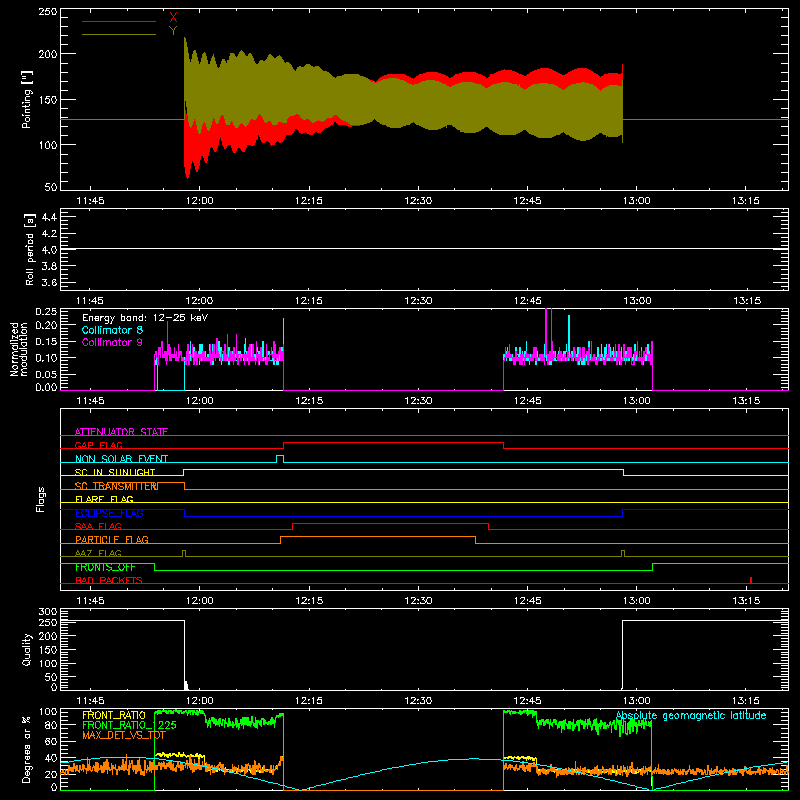Click 12:30 time label under Quality plot

coord(418,701)
